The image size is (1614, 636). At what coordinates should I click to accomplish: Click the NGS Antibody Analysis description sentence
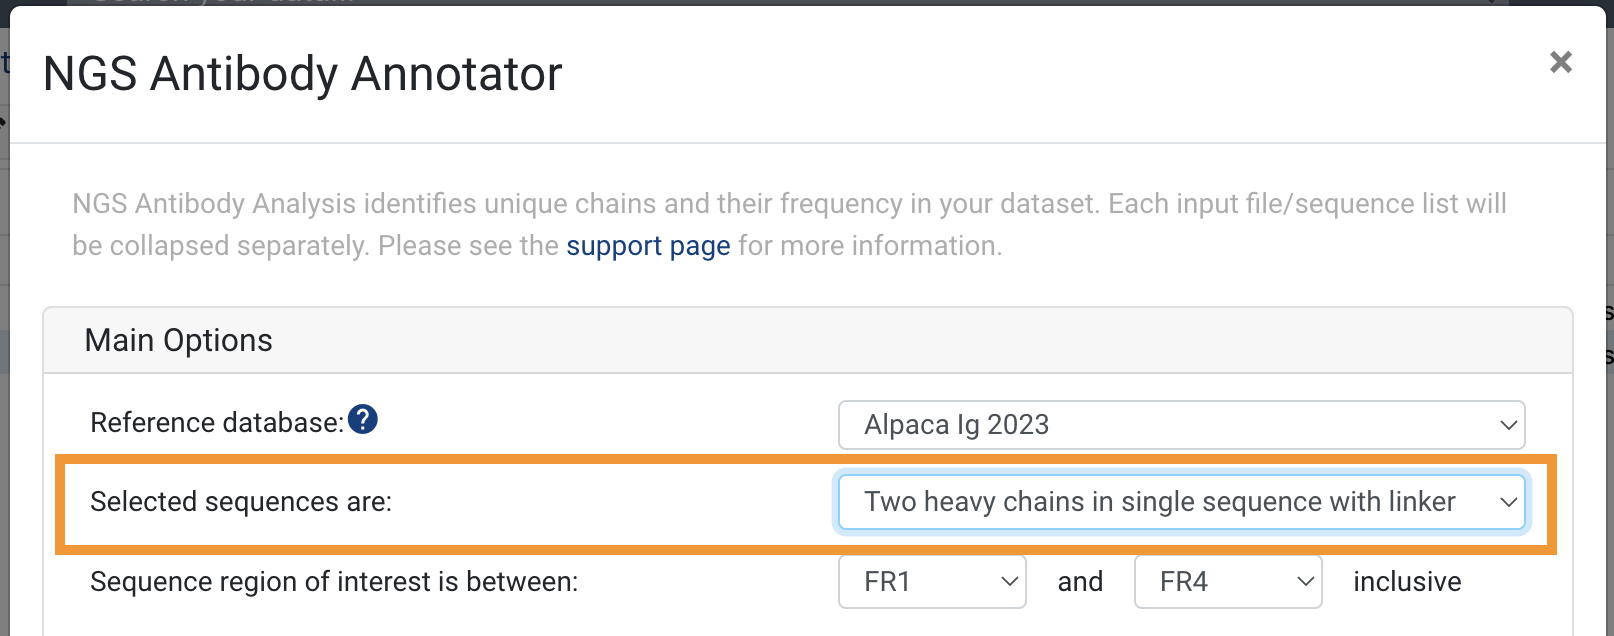587,204
